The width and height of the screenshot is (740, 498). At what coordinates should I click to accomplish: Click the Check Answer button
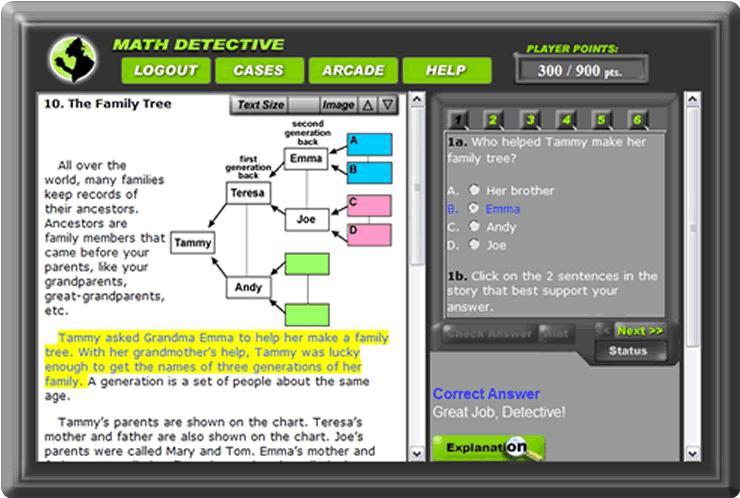489,333
